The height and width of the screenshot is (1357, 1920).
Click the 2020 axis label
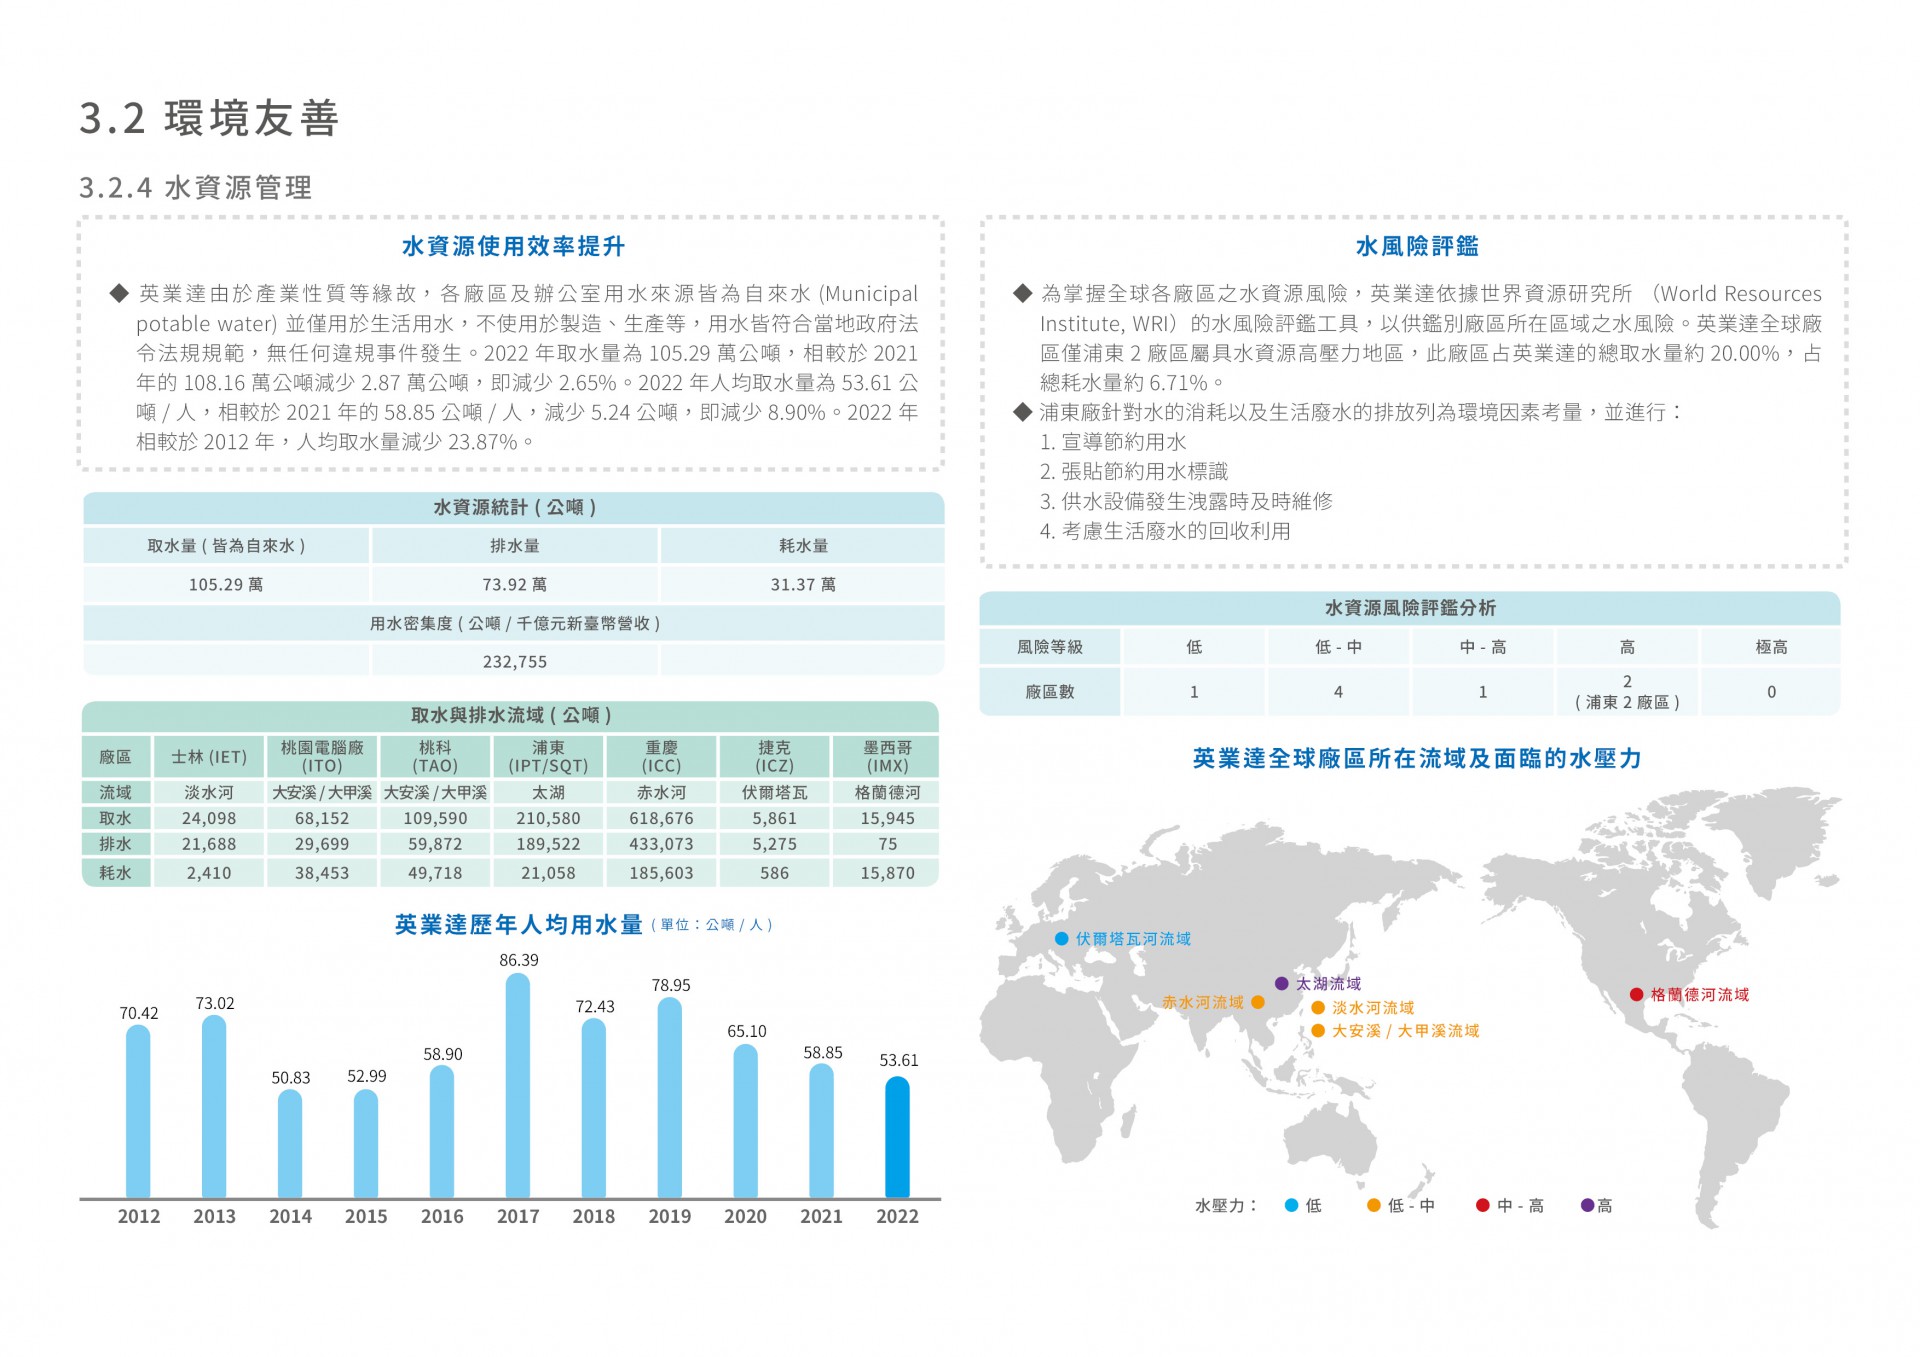point(745,1217)
